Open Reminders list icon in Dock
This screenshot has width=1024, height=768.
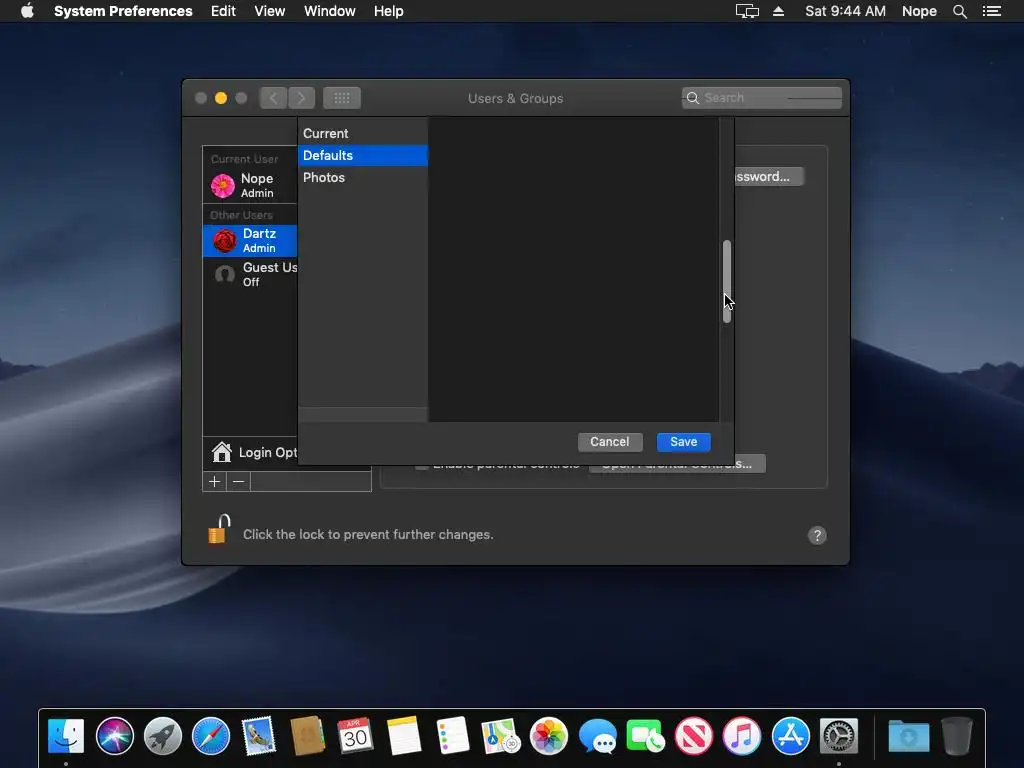point(452,736)
